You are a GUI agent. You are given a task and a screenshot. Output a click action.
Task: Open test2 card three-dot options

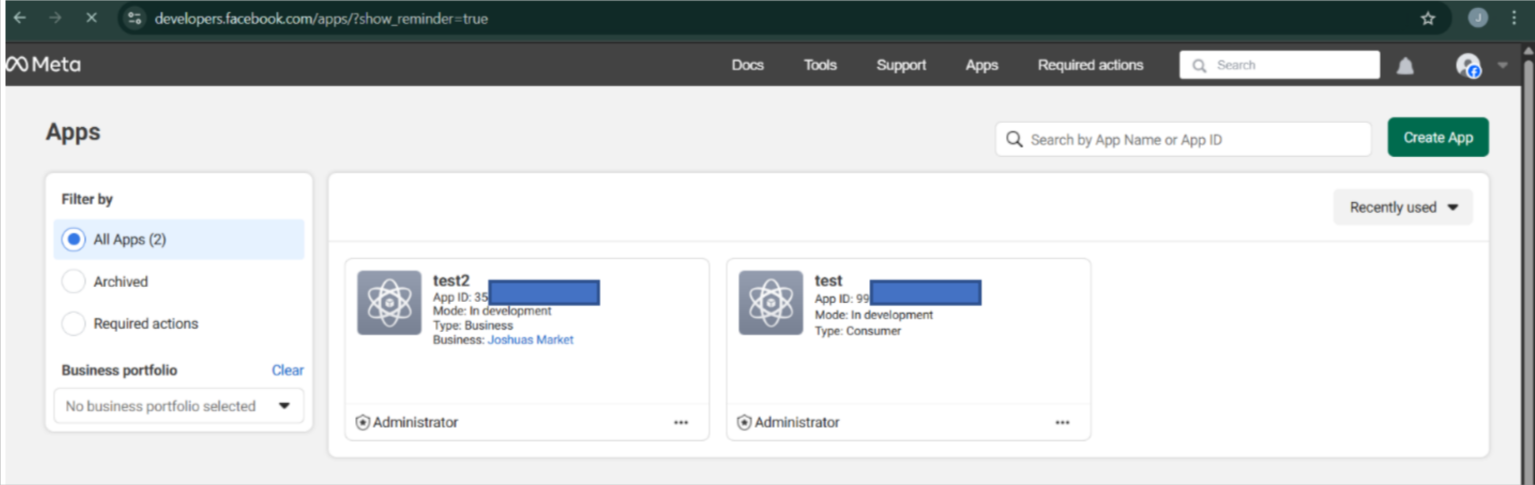pos(681,423)
